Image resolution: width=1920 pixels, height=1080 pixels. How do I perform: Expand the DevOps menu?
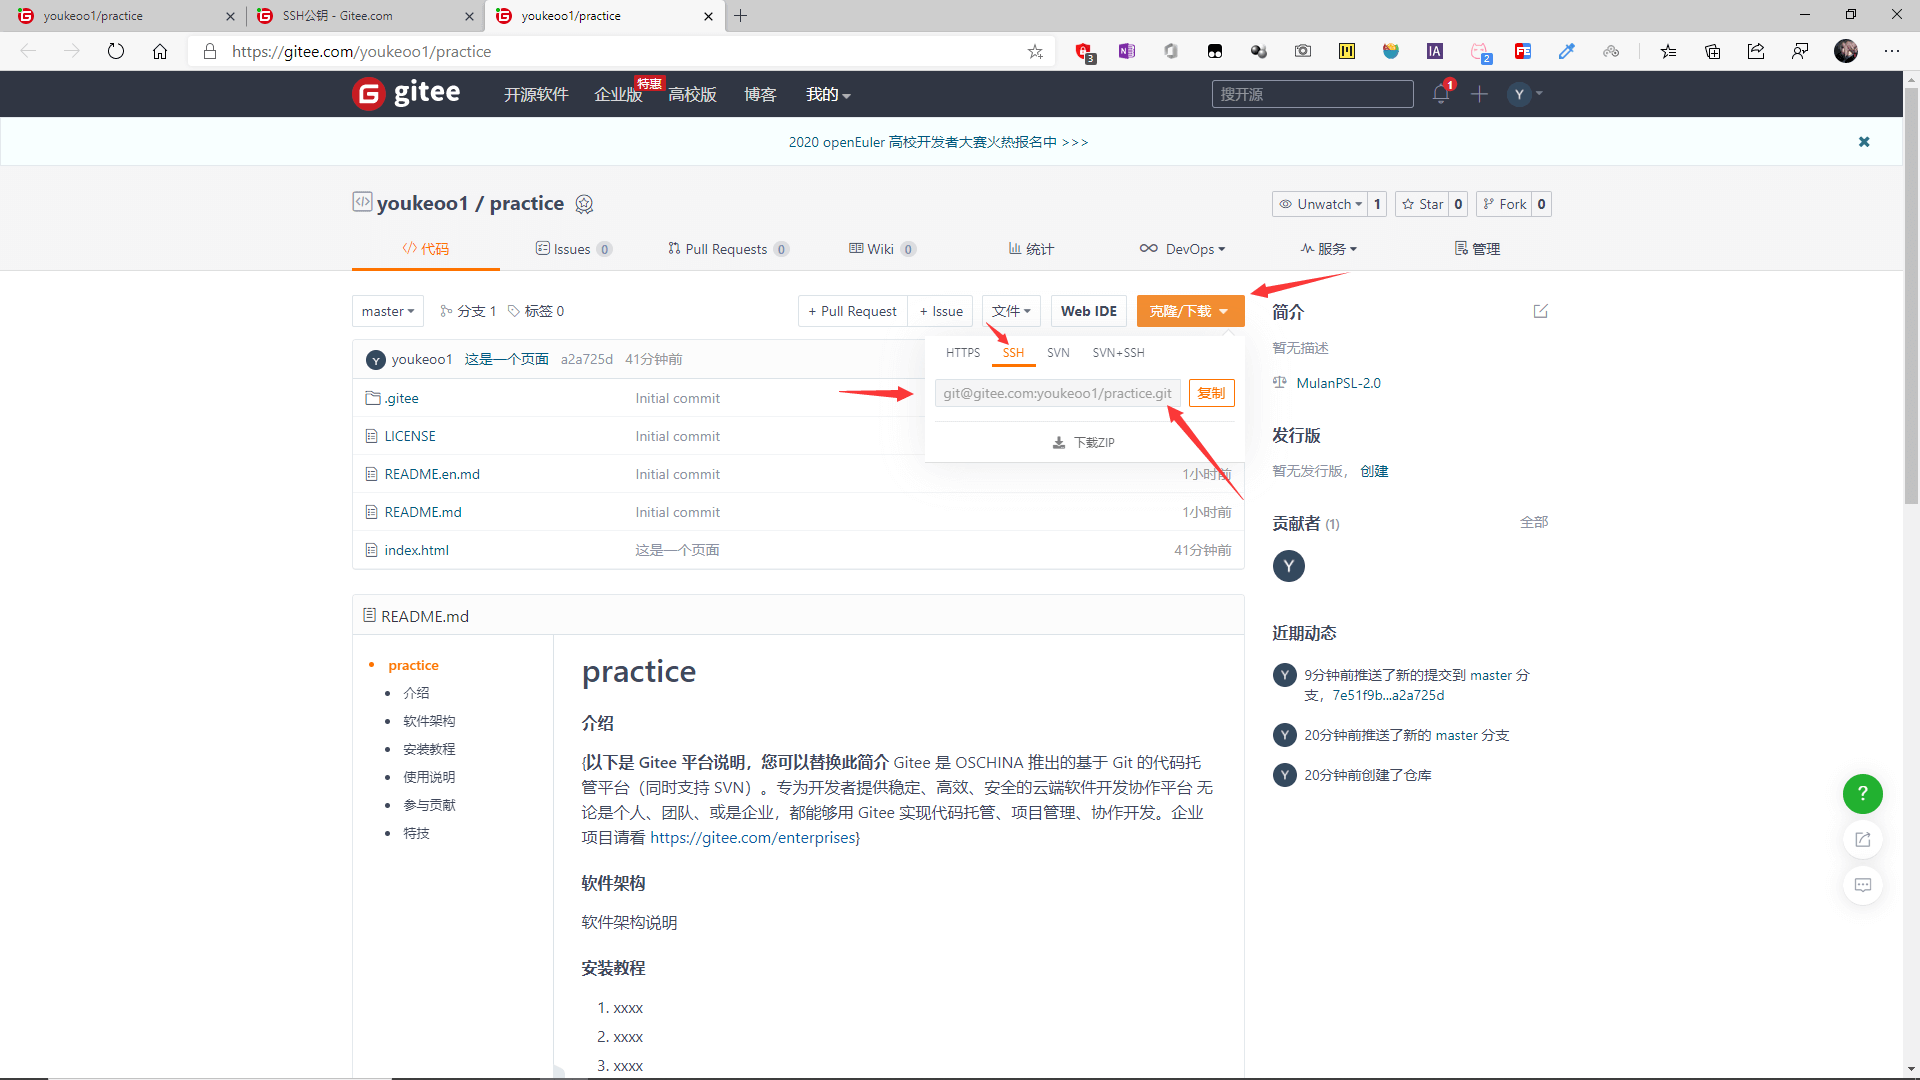(1182, 249)
